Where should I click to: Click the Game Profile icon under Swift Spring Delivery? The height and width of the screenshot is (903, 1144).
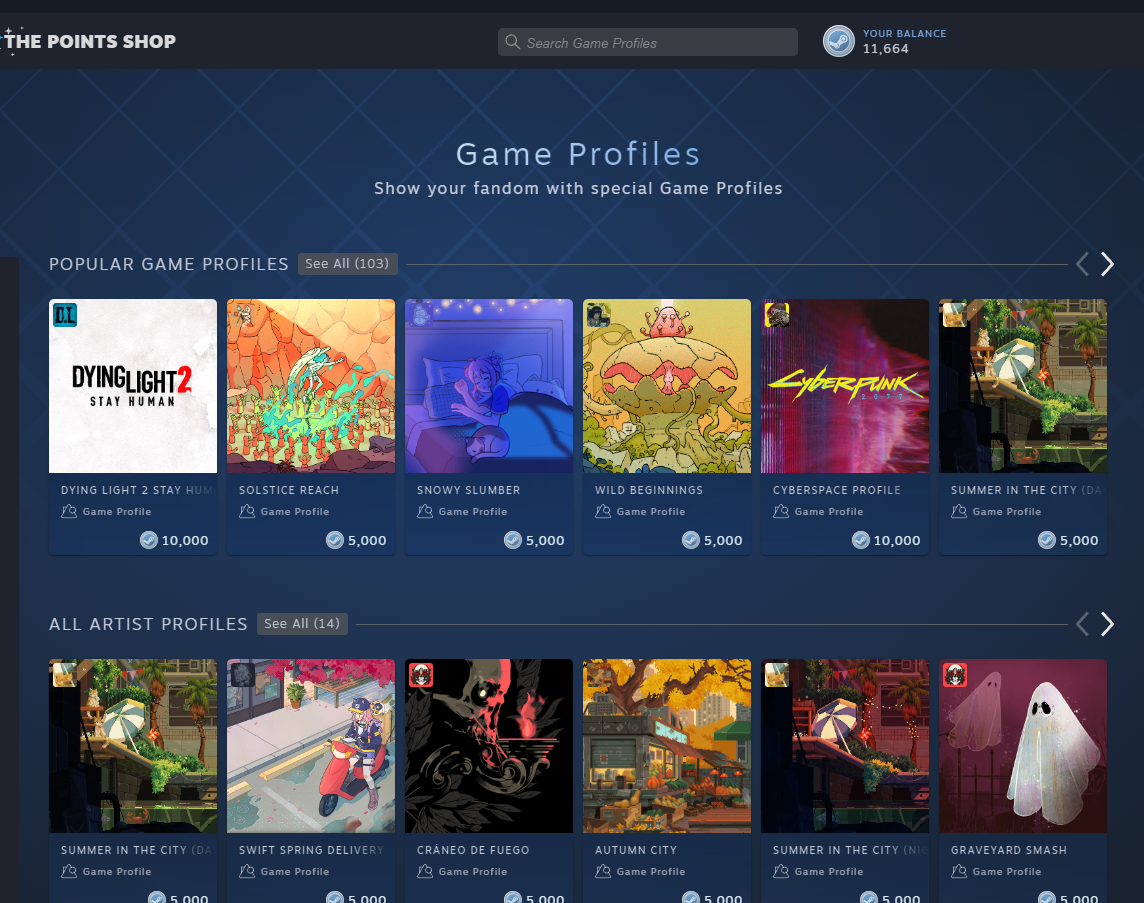point(247,871)
